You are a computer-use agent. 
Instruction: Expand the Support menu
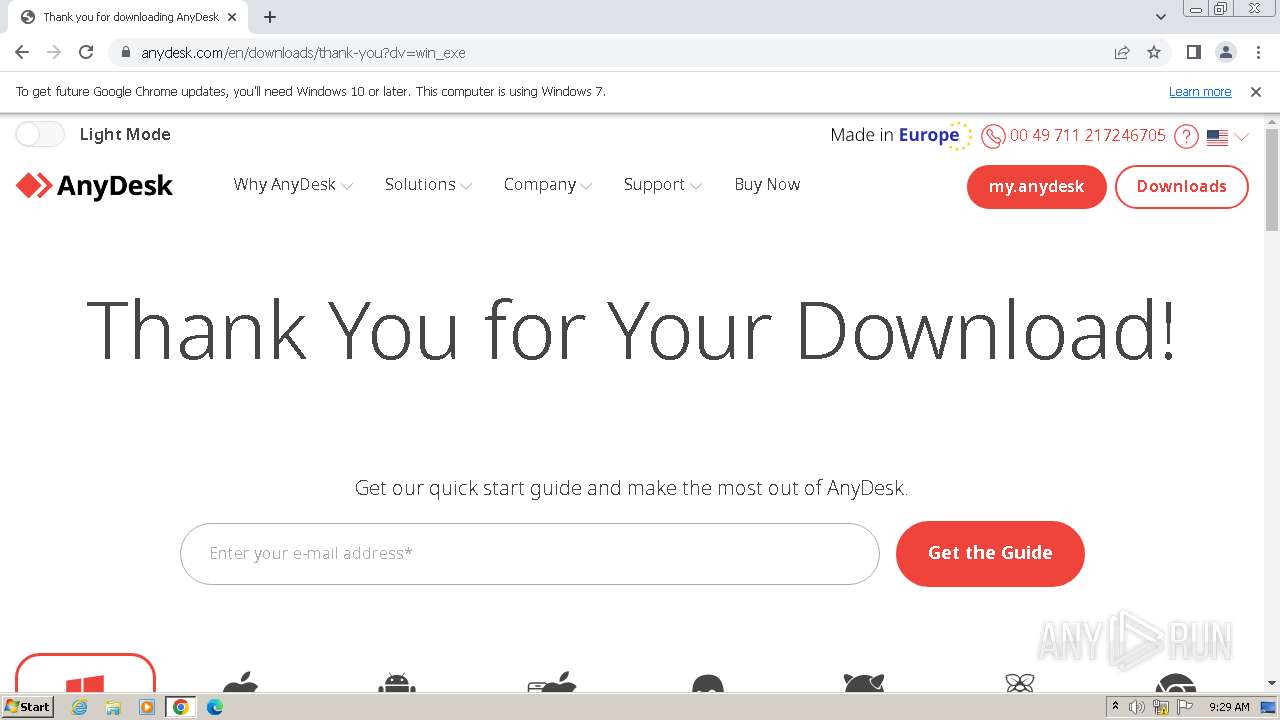click(663, 185)
